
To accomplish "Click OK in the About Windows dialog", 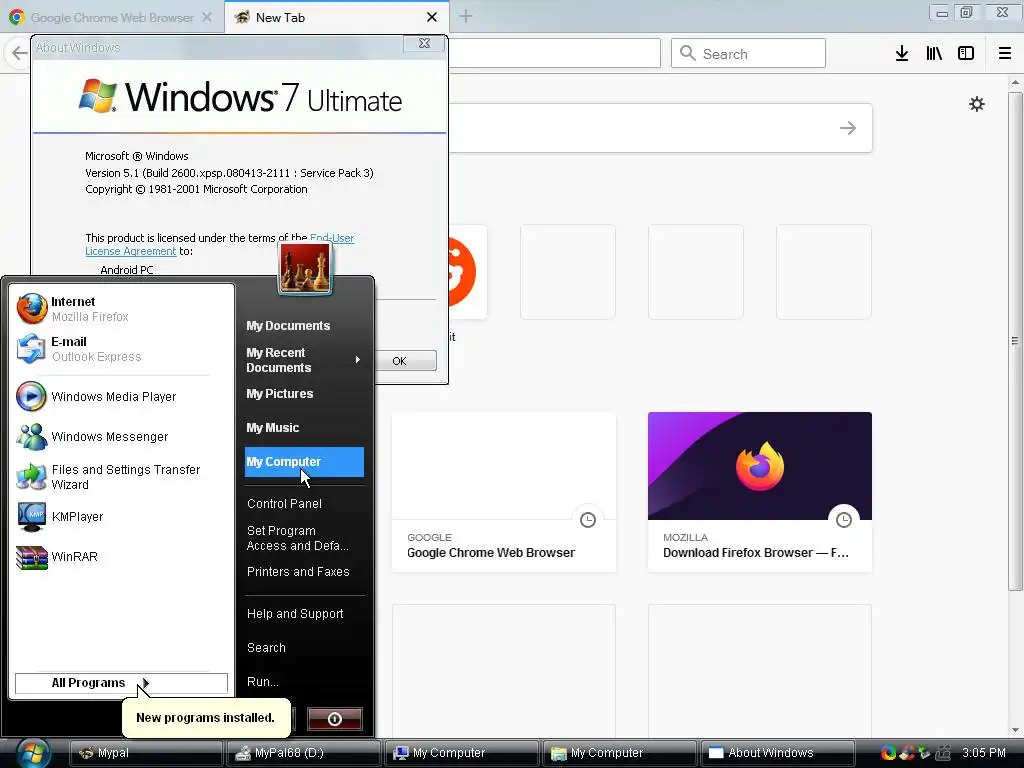I will point(406,360).
